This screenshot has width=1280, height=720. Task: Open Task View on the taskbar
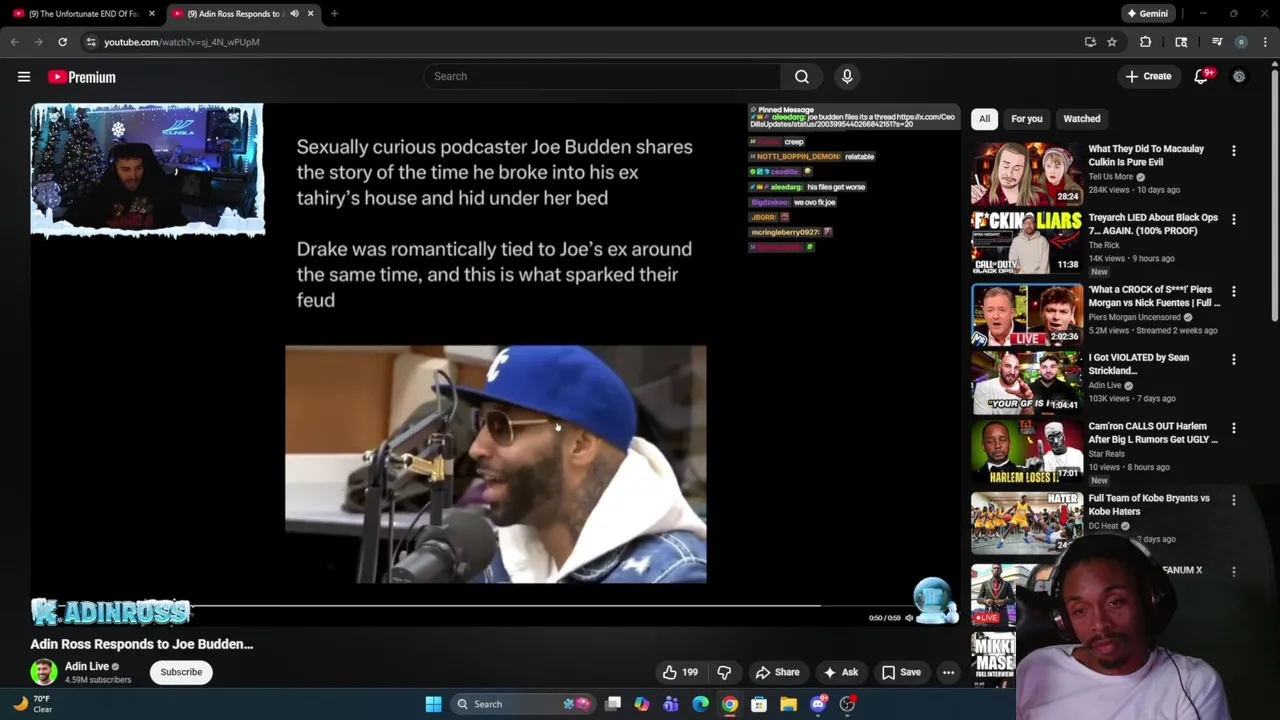tap(613, 704)
